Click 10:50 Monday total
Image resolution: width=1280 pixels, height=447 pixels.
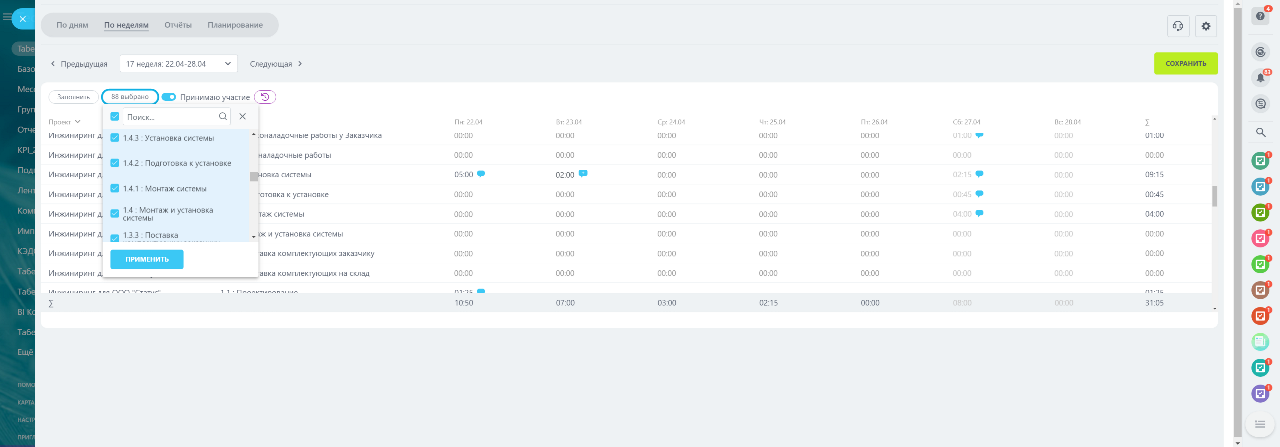(x=464, y=302)
